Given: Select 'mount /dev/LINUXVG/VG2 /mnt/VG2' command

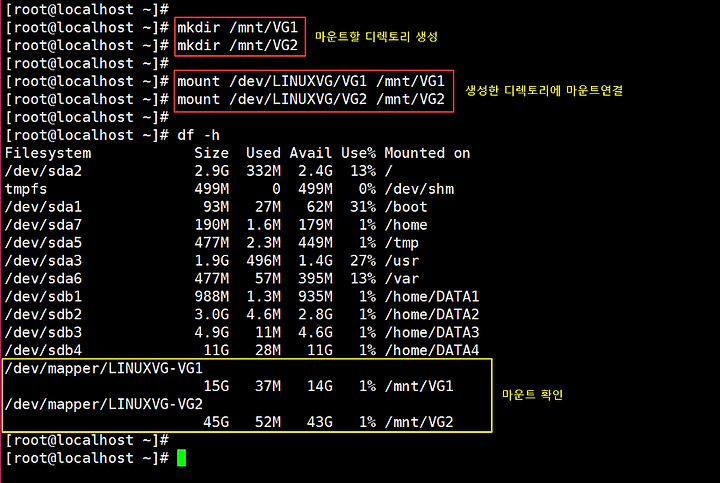Looking at the screenshot, I should (x=311, y=99).
